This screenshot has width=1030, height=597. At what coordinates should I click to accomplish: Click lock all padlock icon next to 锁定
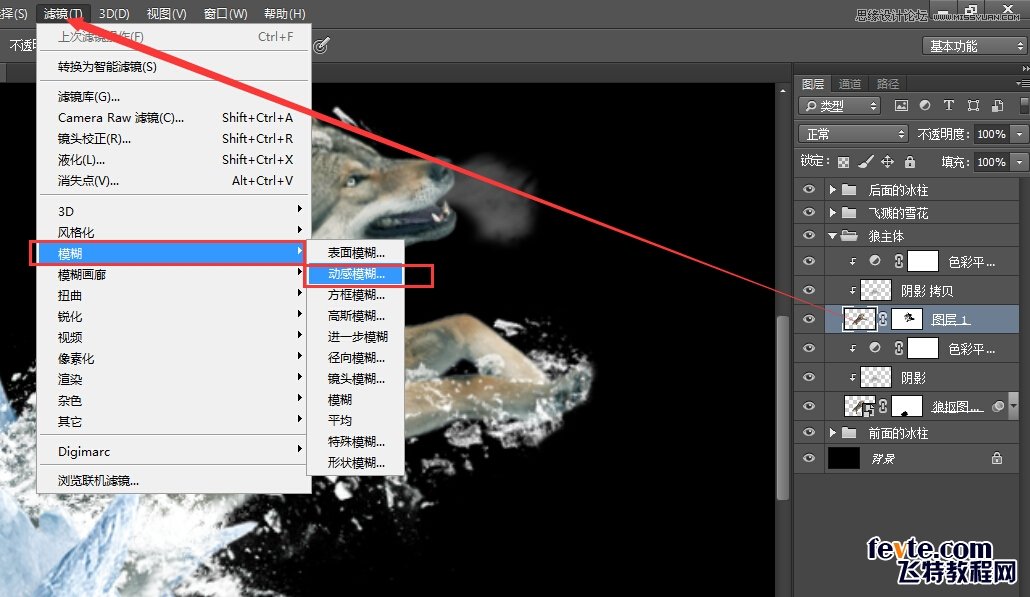[910, 162]
